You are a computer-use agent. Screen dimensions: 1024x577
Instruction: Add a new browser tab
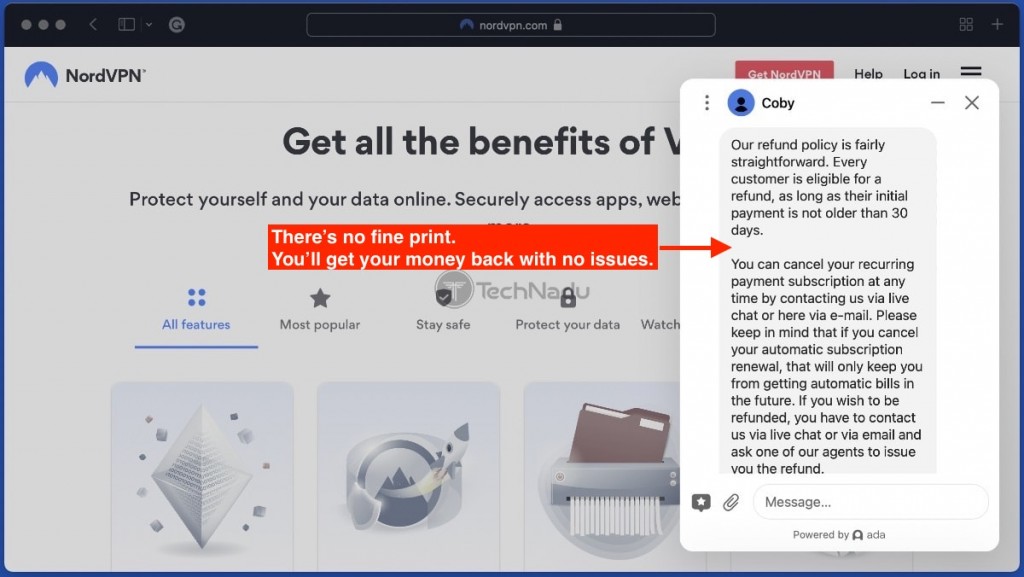tap(997, 24)
